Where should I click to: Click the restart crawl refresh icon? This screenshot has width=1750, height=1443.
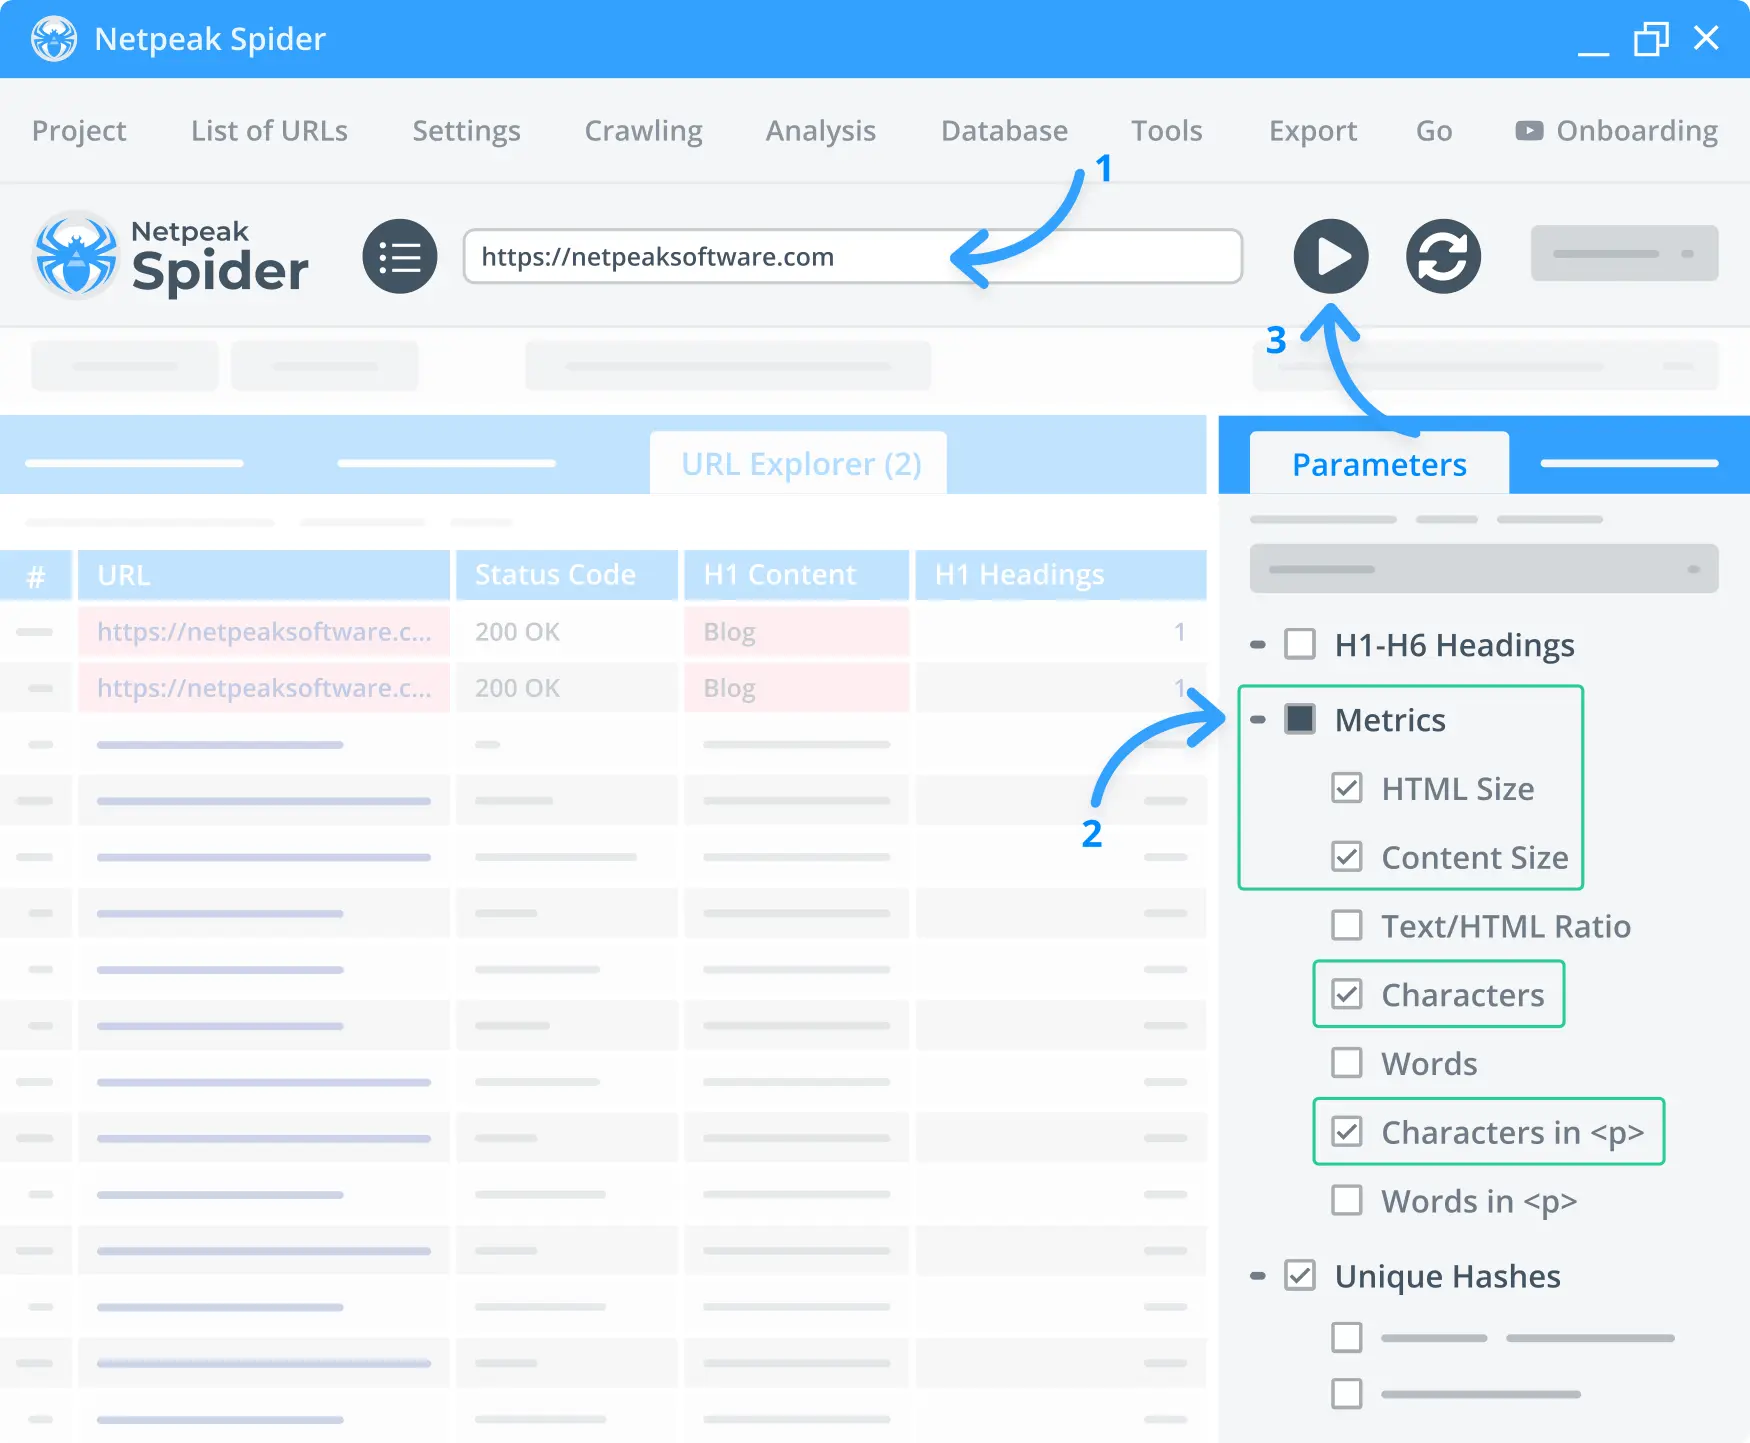click(1443, 256)
